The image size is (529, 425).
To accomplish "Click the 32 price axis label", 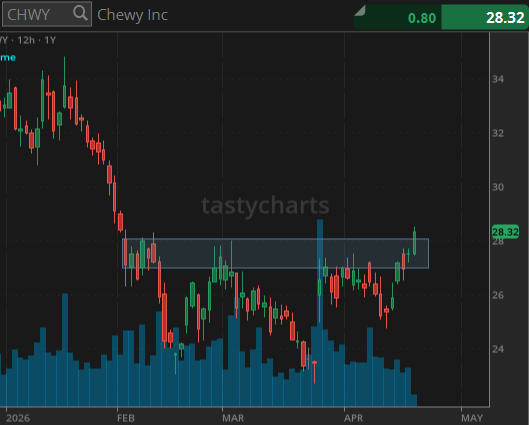I will click(498, 133).
